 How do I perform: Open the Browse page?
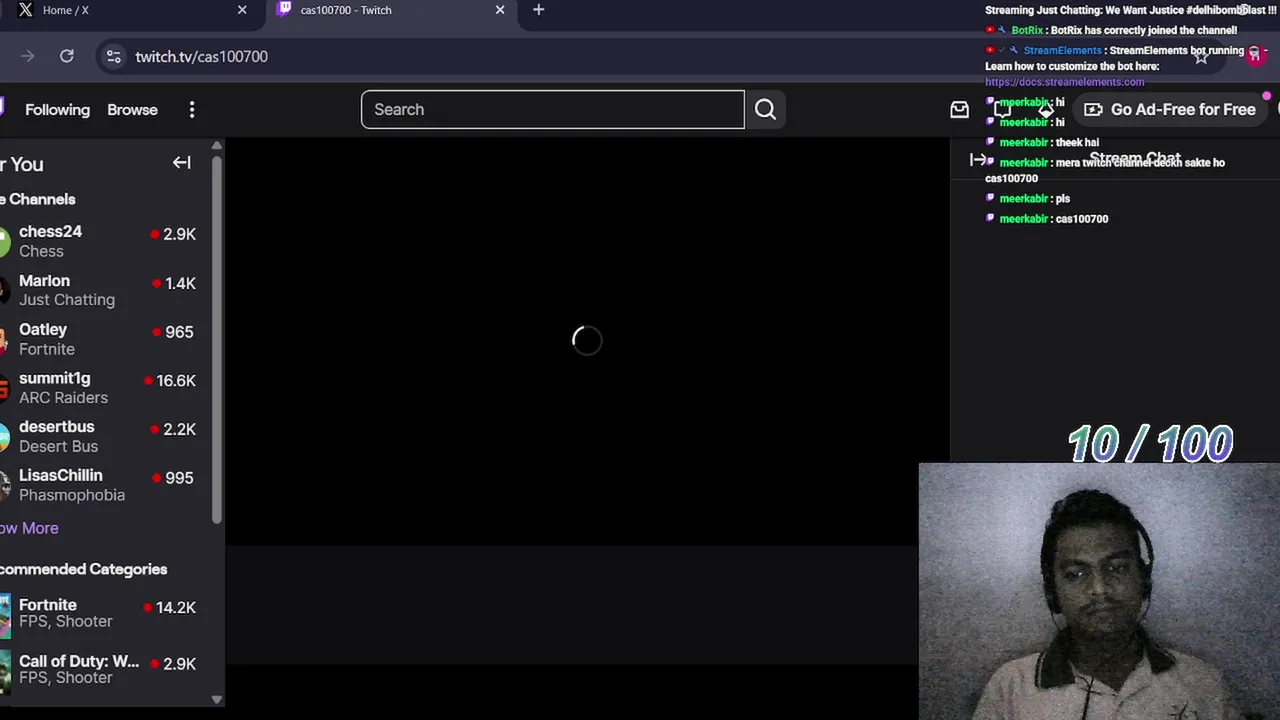pyautogui.click(x=132, y=110)
